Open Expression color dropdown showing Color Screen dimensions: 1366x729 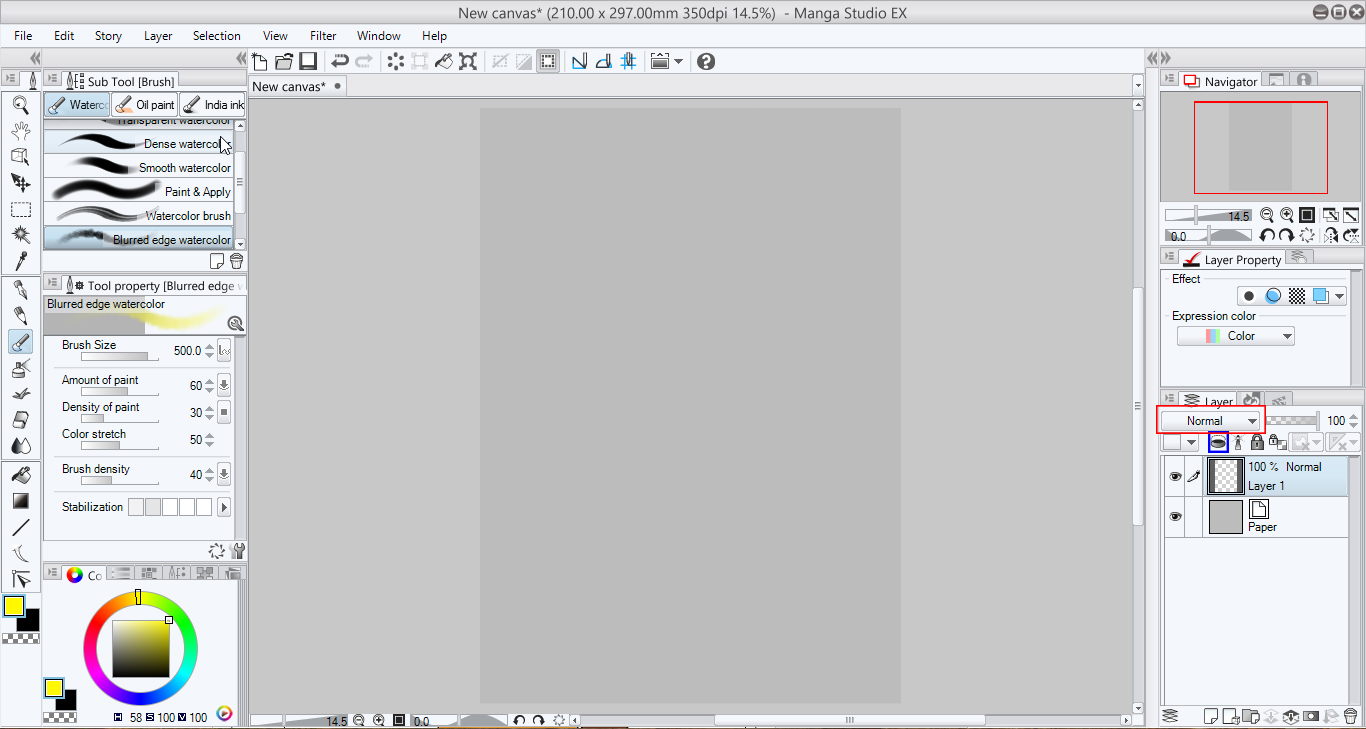click(1235, 336)
